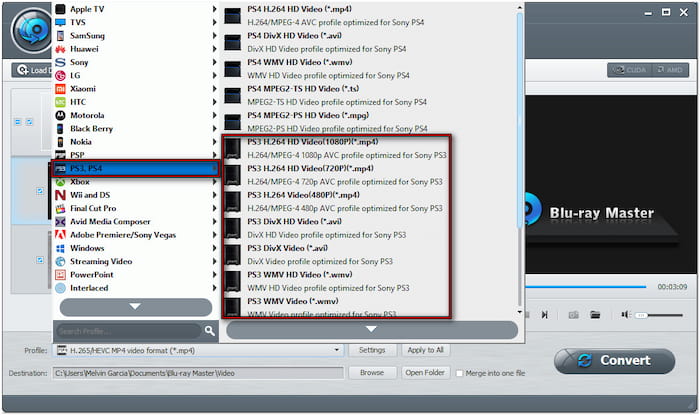Screen dimensions: 700x415
Task: Adjust the volume slider
Action: 655,314
